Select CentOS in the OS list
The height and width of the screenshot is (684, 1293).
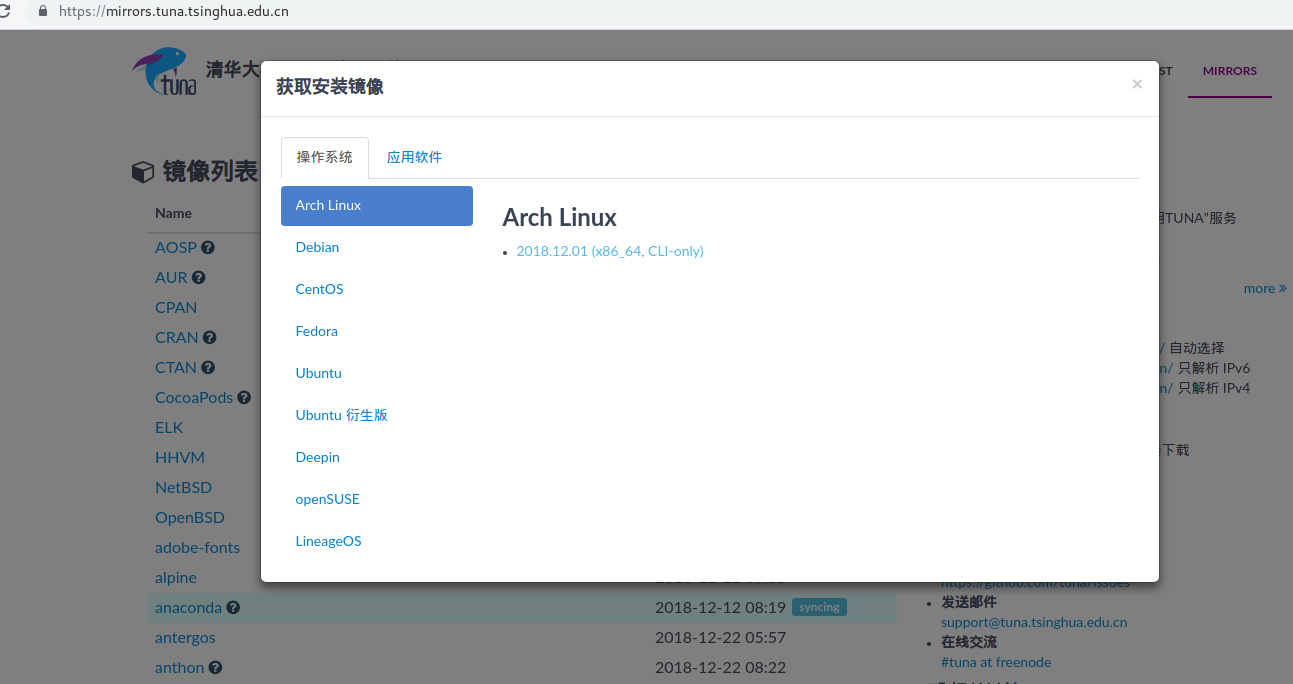[x=377, y=289]
